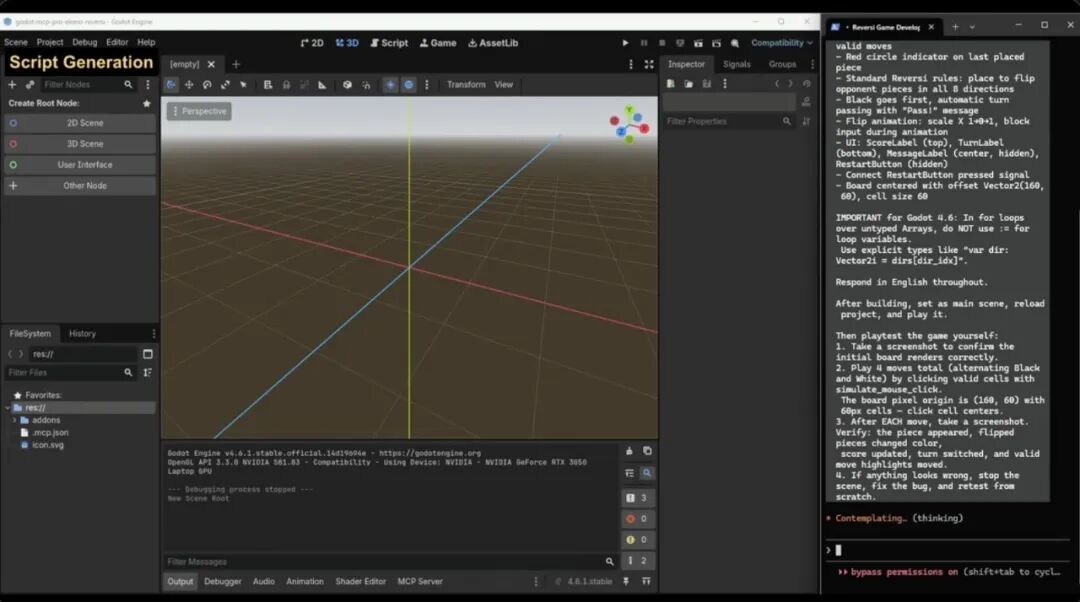Create a User Interface root node
The width and height of the screenshot is (1080, 602).
(x=80, y=165)
